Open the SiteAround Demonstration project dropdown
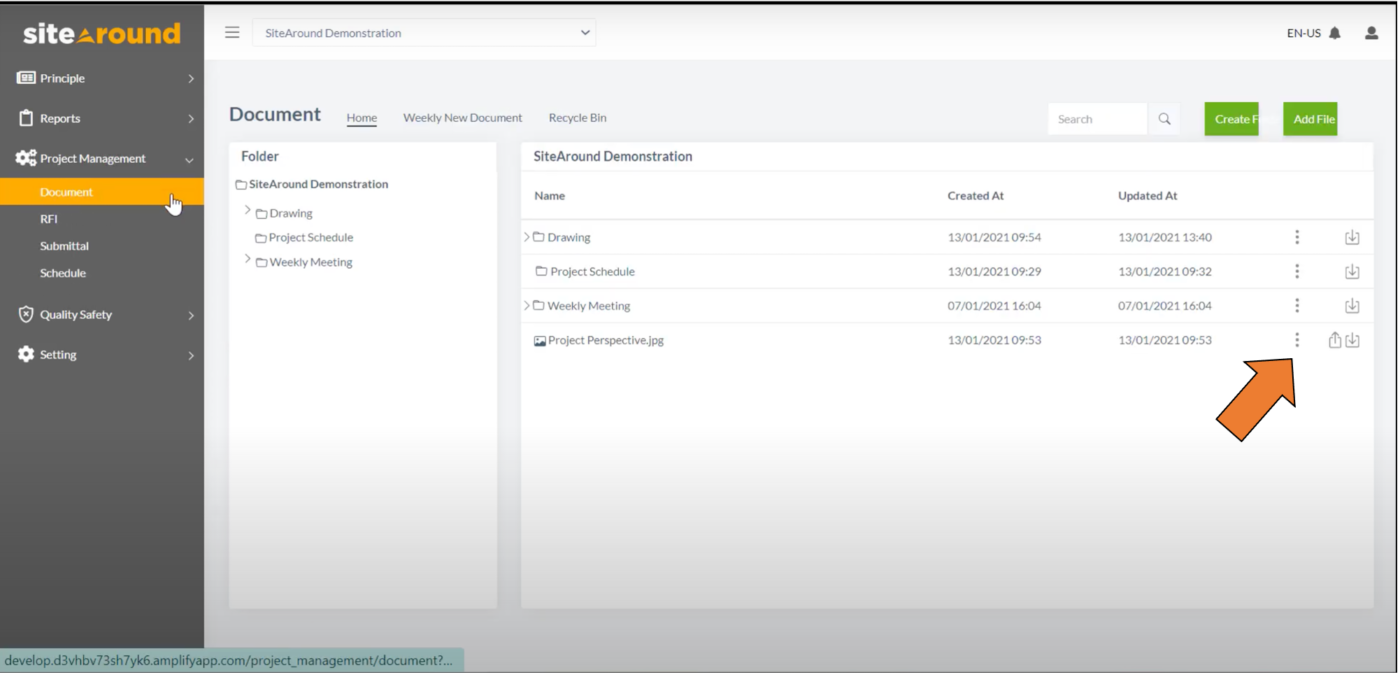Viewport: 1400px width, 673px height. (x=424, y=32)
